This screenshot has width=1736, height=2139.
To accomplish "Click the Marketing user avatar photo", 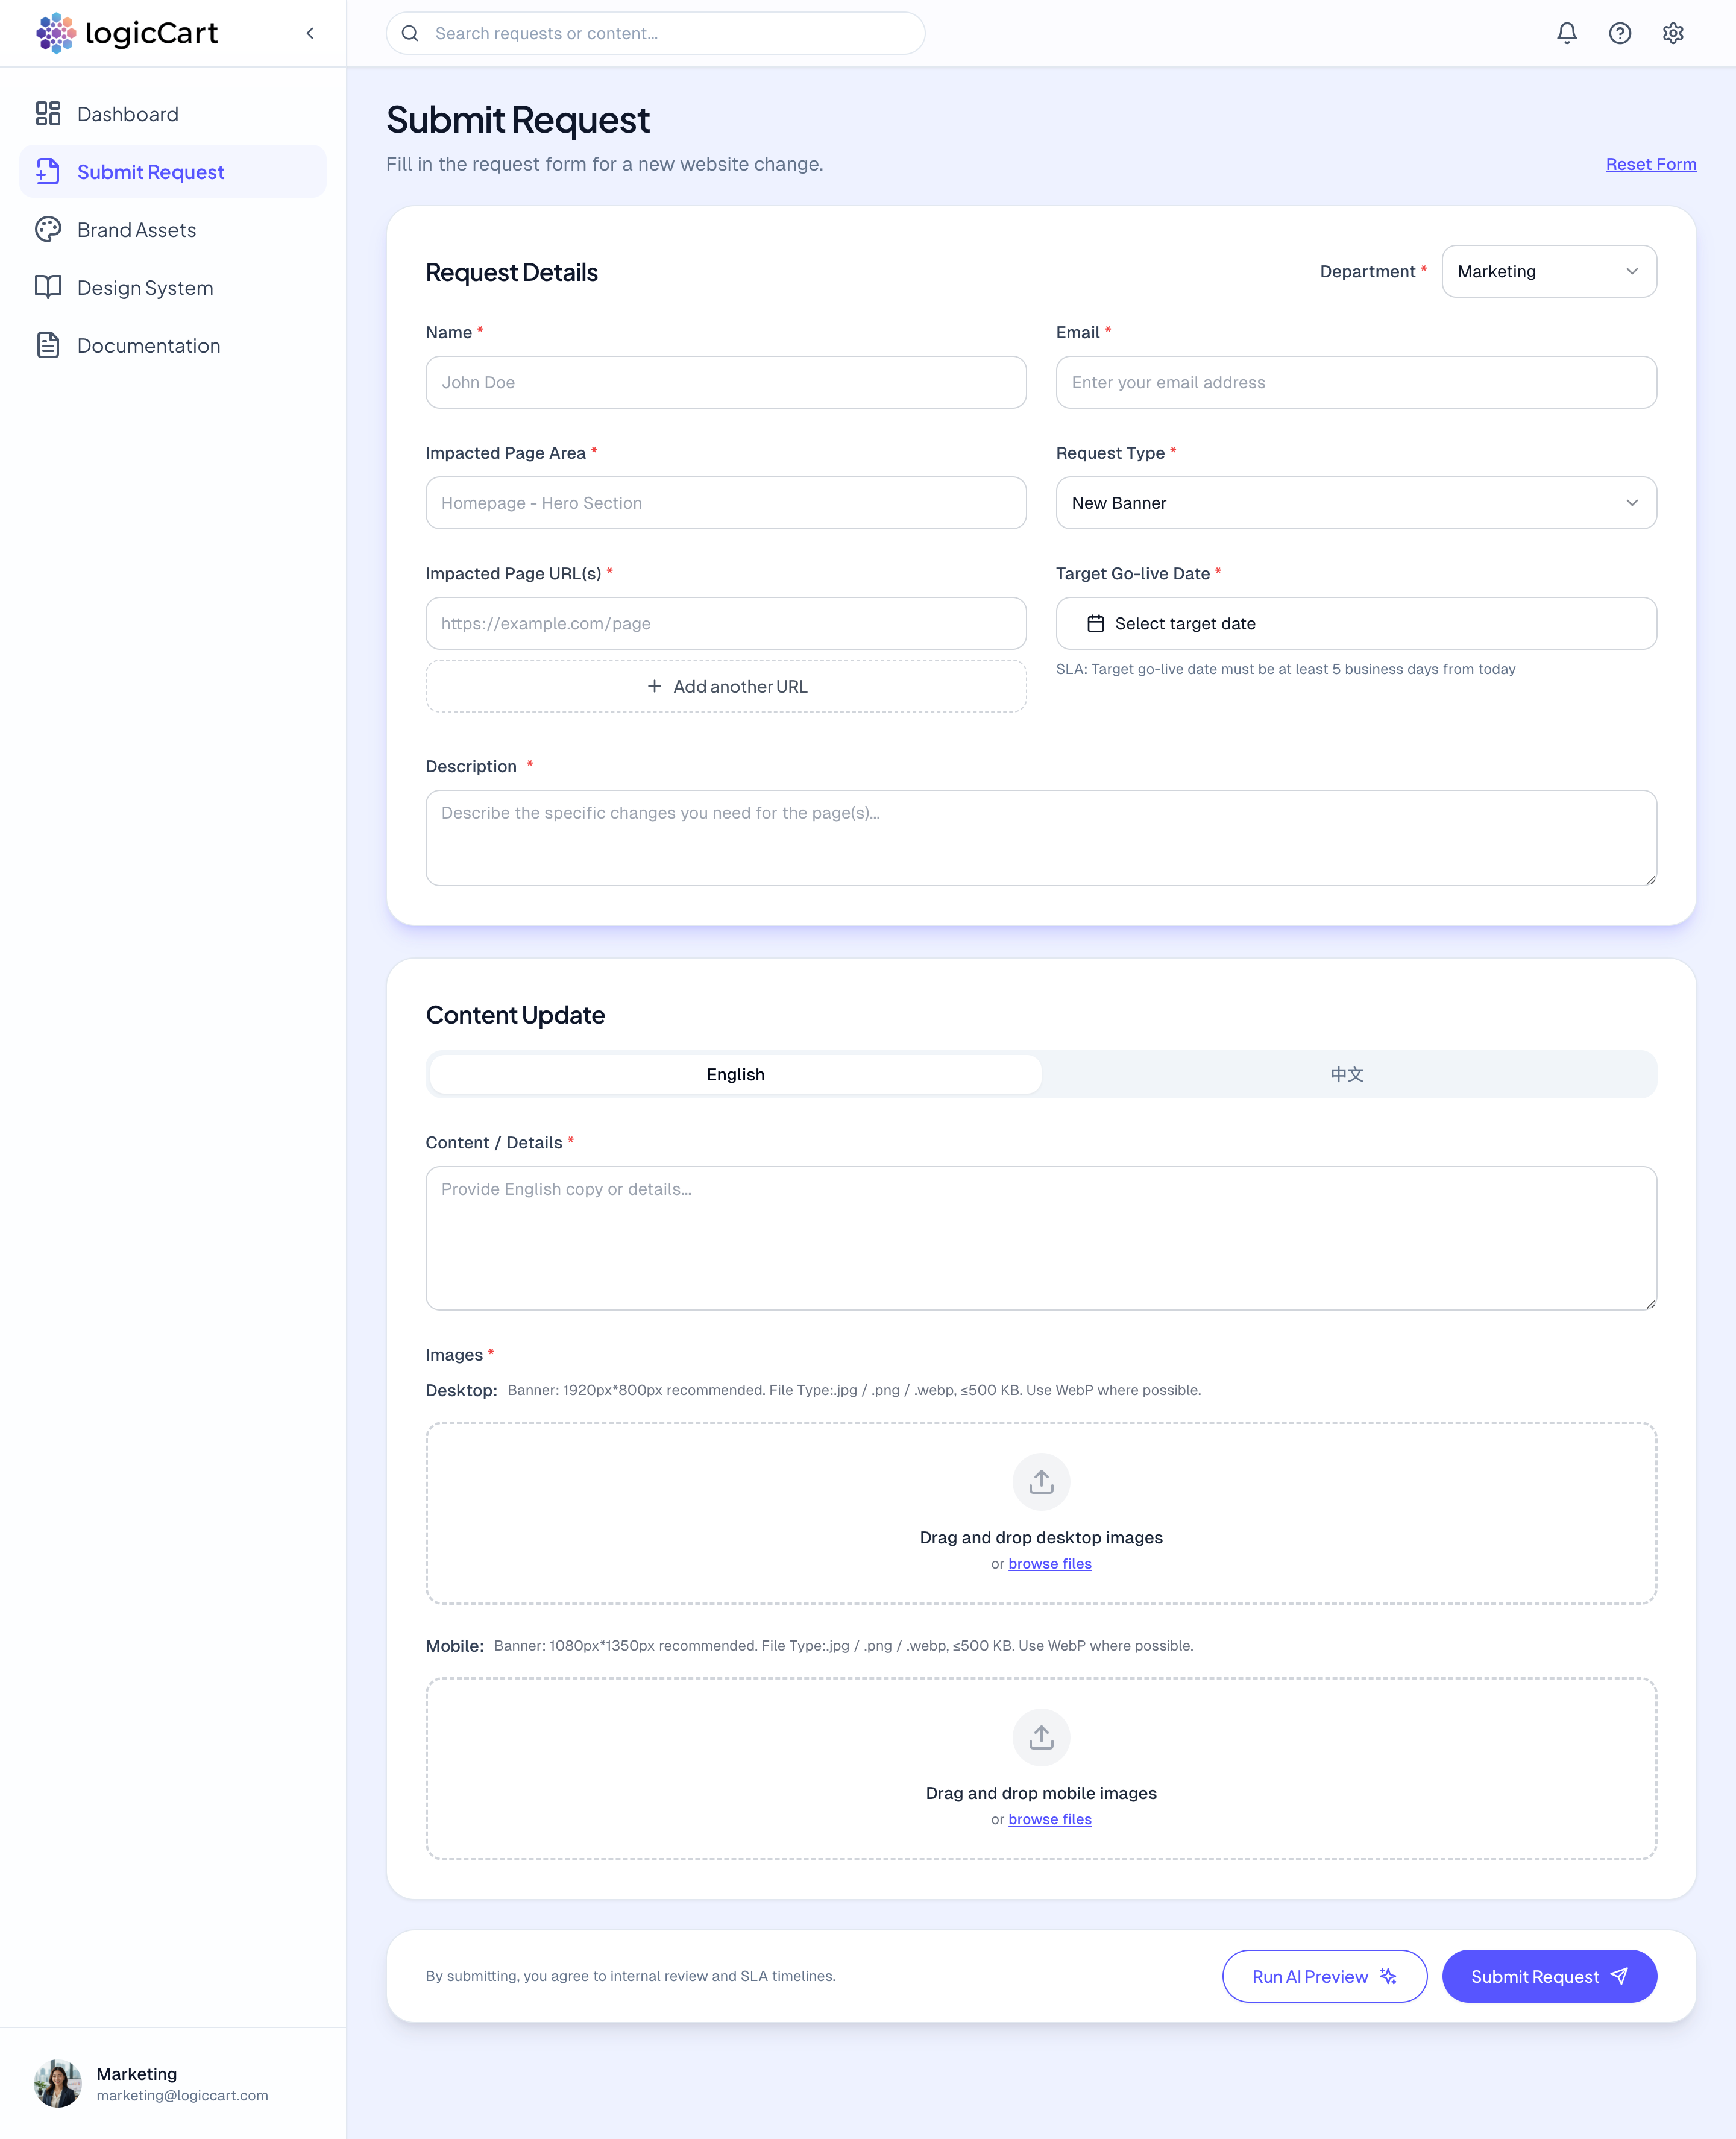I will tap(57, 2083).
